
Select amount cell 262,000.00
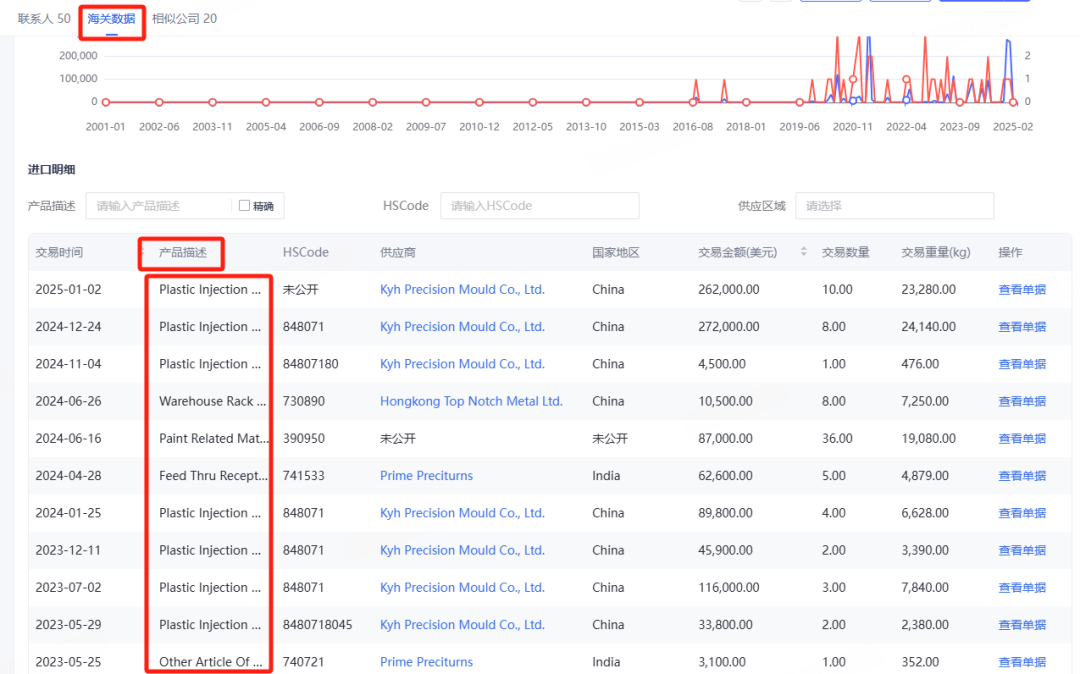tap(729, 289)
